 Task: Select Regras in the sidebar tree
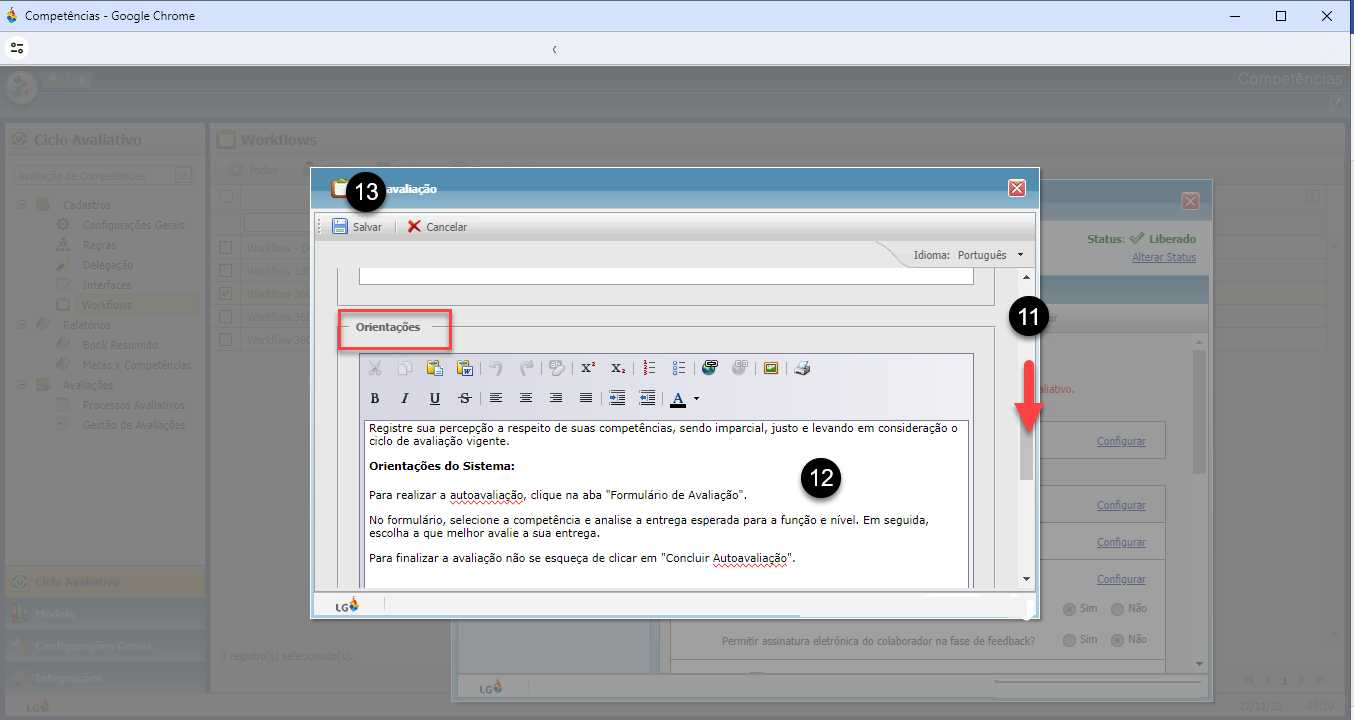click(x=99, y=245)
